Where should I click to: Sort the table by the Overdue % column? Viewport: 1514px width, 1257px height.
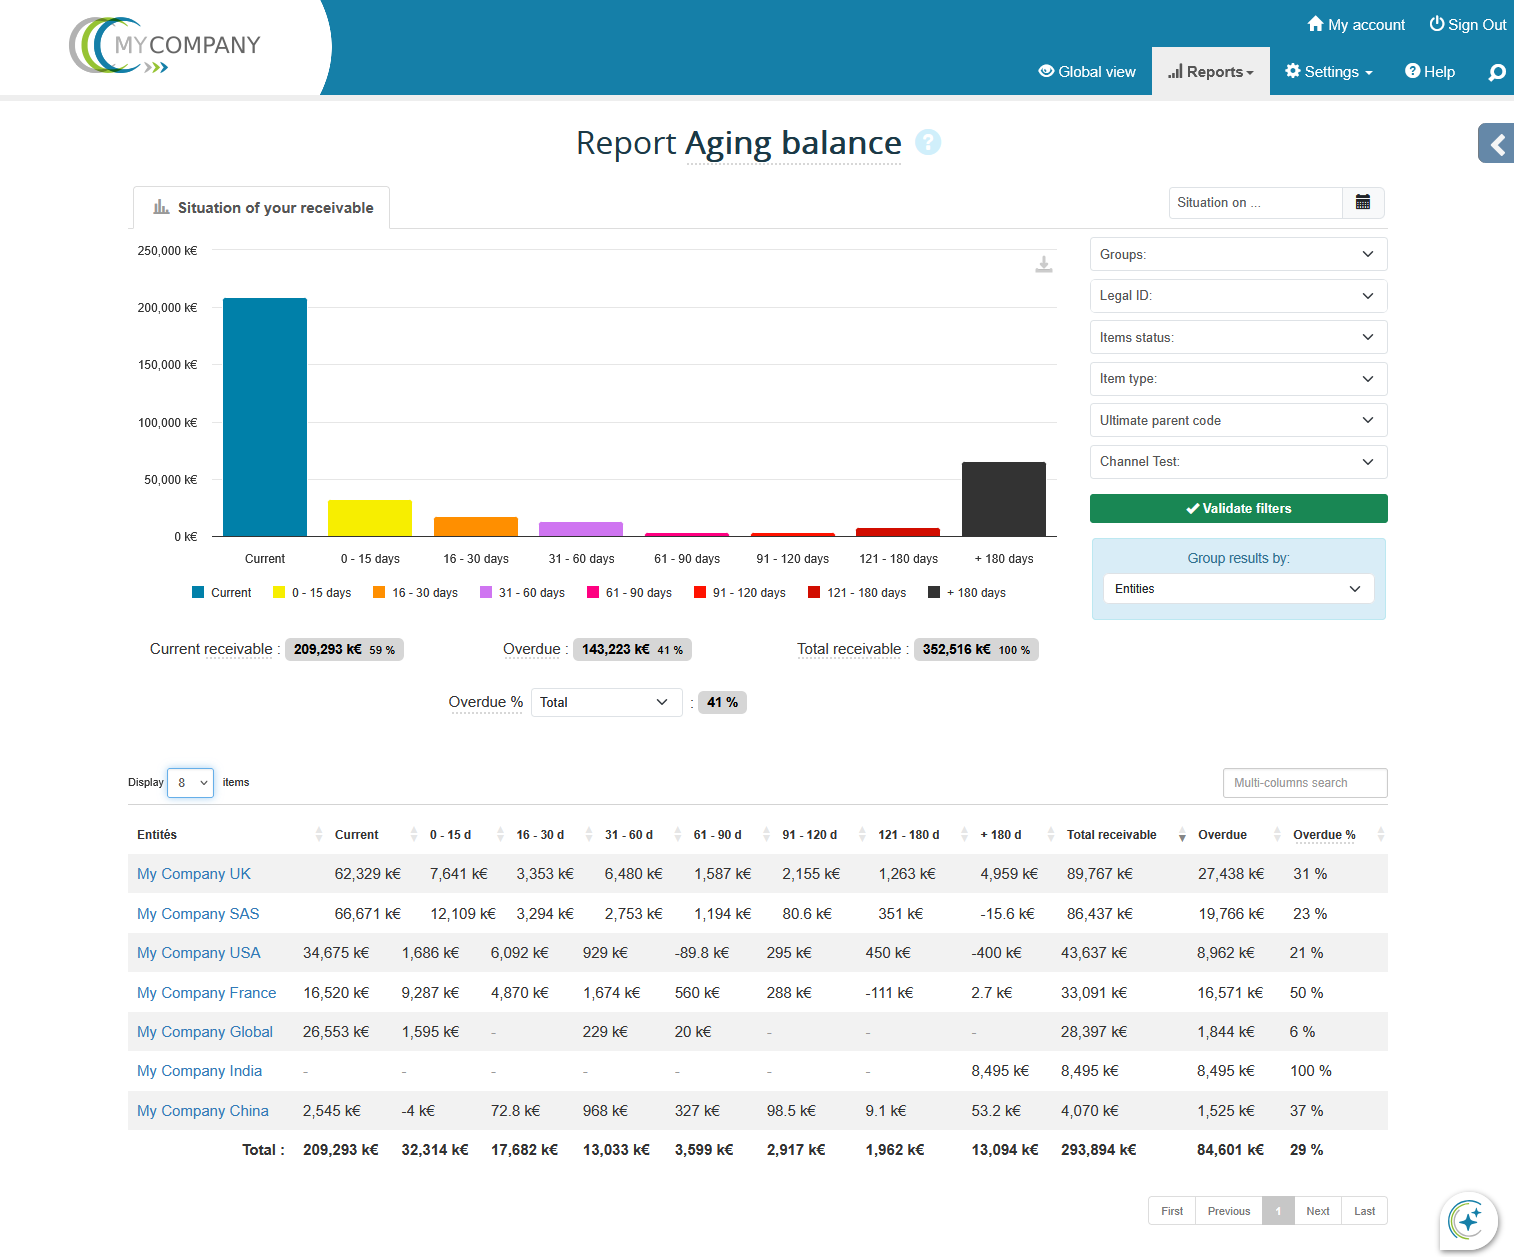(1324, 835)
